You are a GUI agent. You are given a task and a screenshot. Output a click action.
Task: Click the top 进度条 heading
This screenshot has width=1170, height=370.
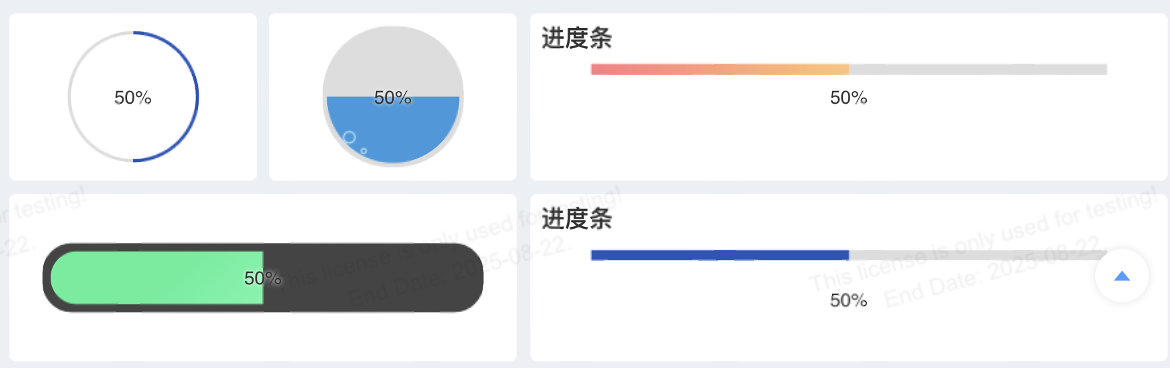(x=577, y=38)
